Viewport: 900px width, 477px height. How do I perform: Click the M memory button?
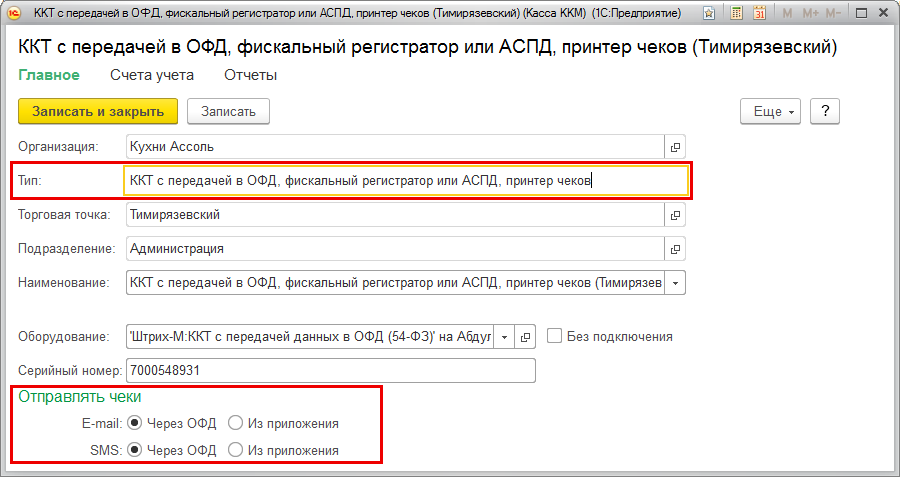click(788, 13)
